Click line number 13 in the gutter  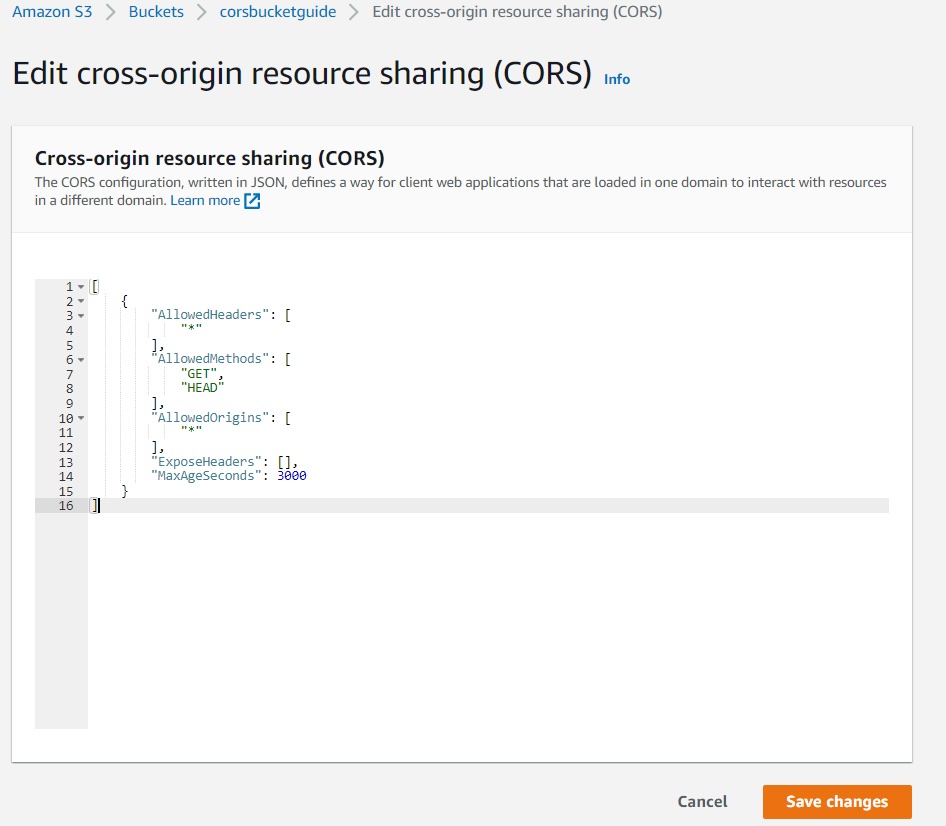click(66, 462)
